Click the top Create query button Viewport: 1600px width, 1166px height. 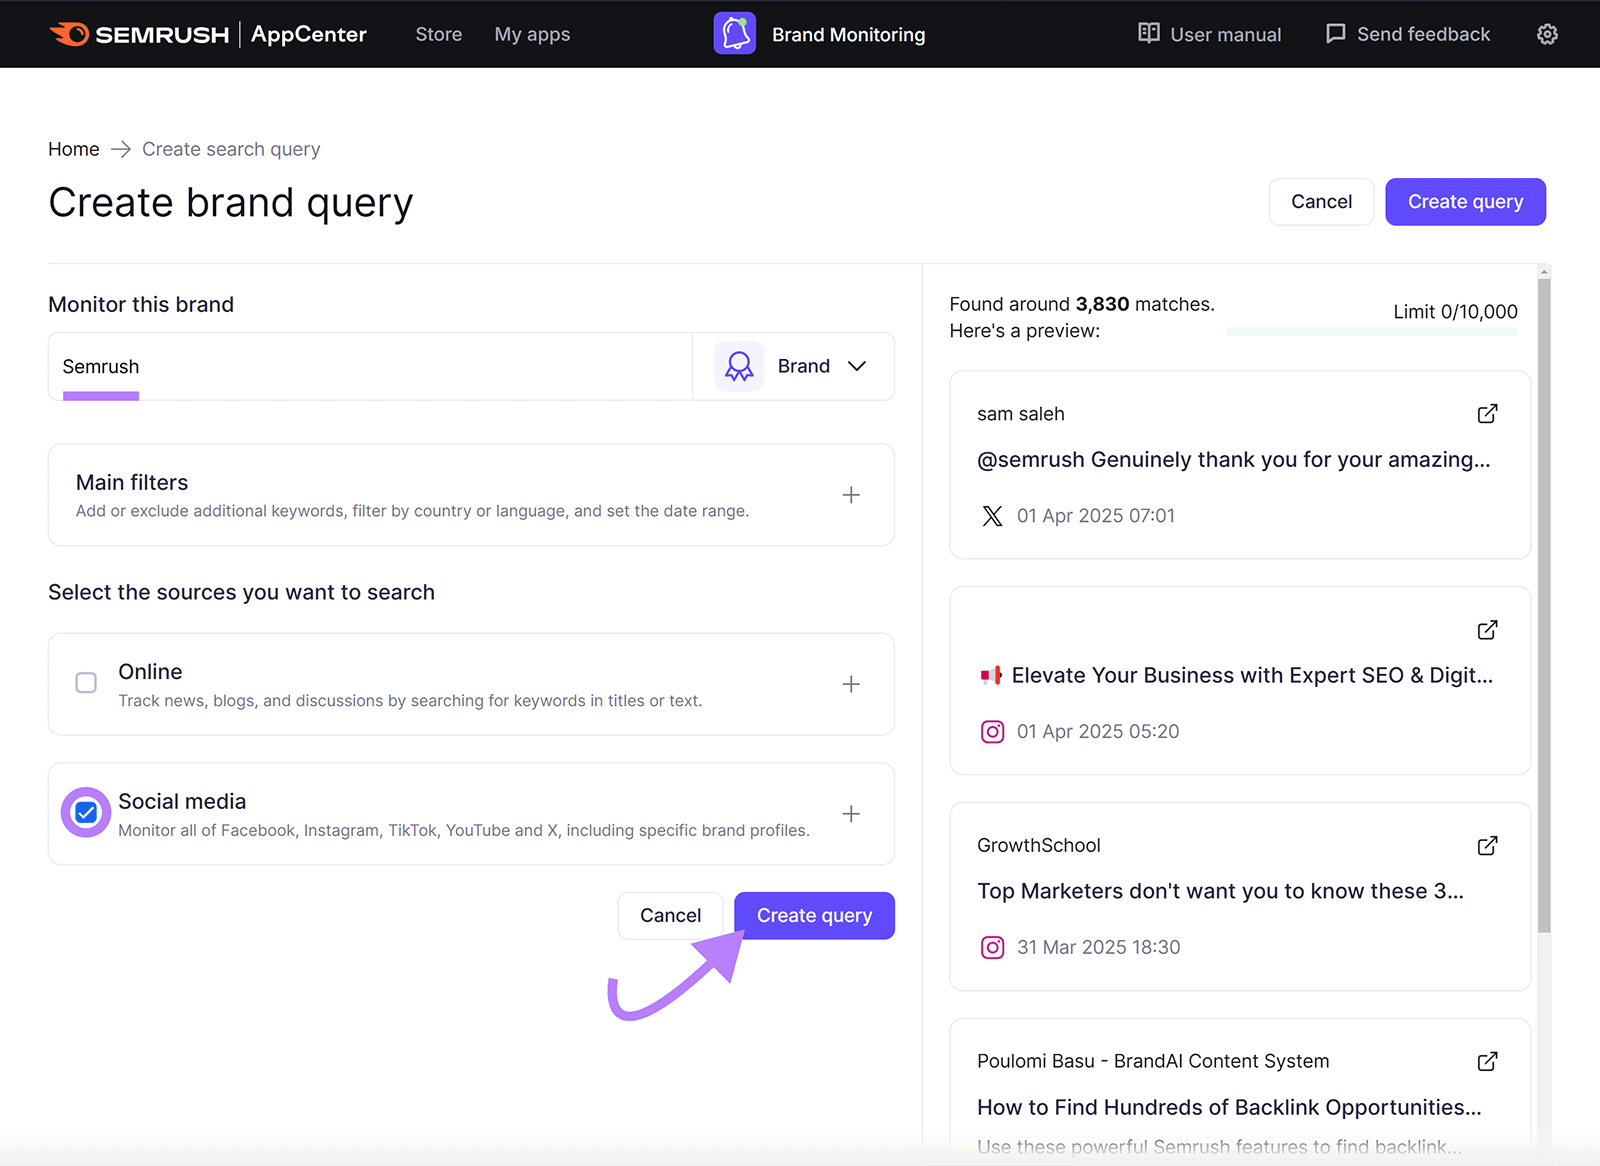coord(1465,202)
